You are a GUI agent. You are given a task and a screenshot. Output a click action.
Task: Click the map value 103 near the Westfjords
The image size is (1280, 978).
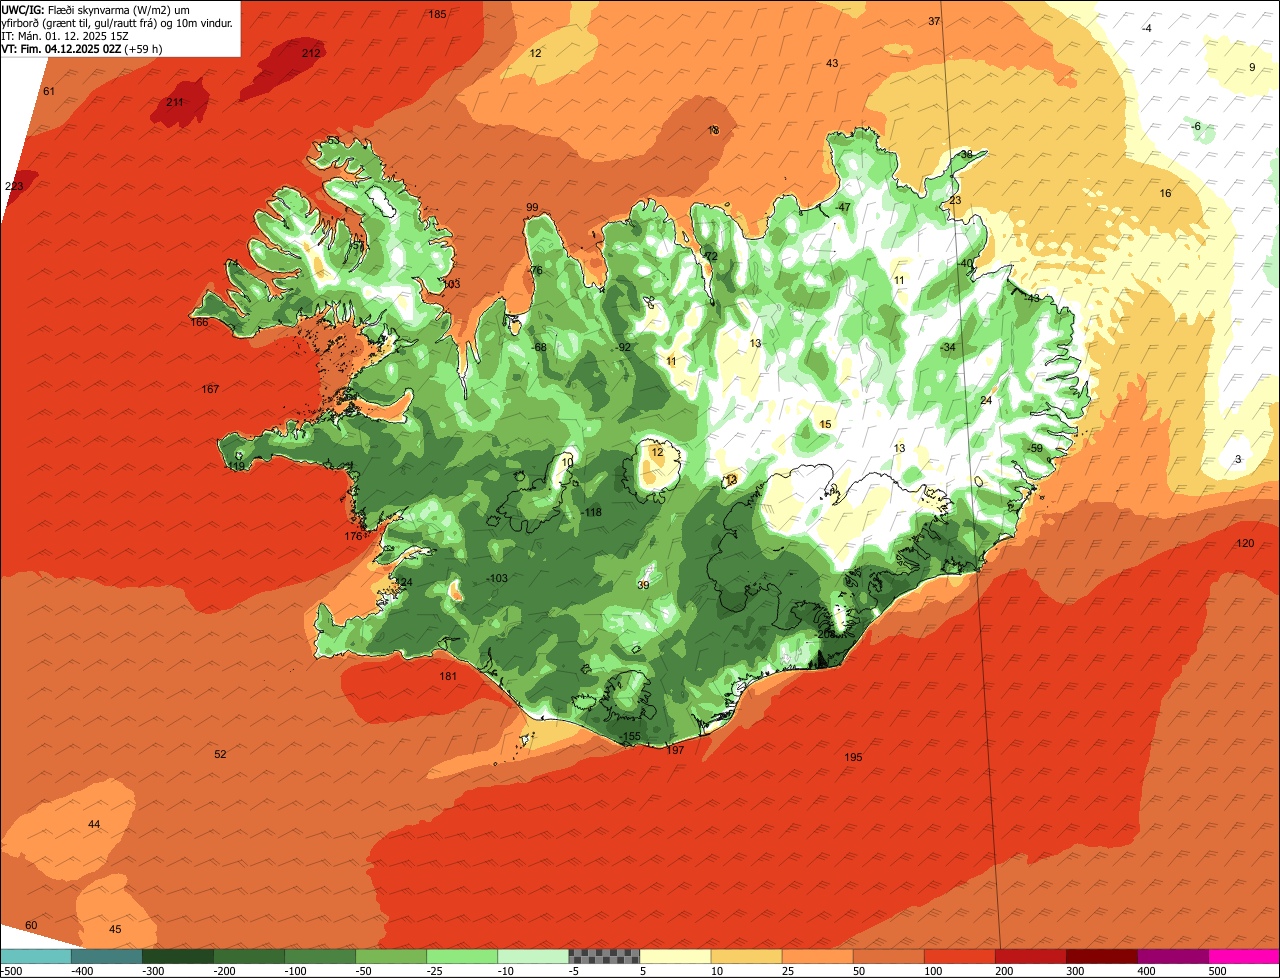(451, 284)
